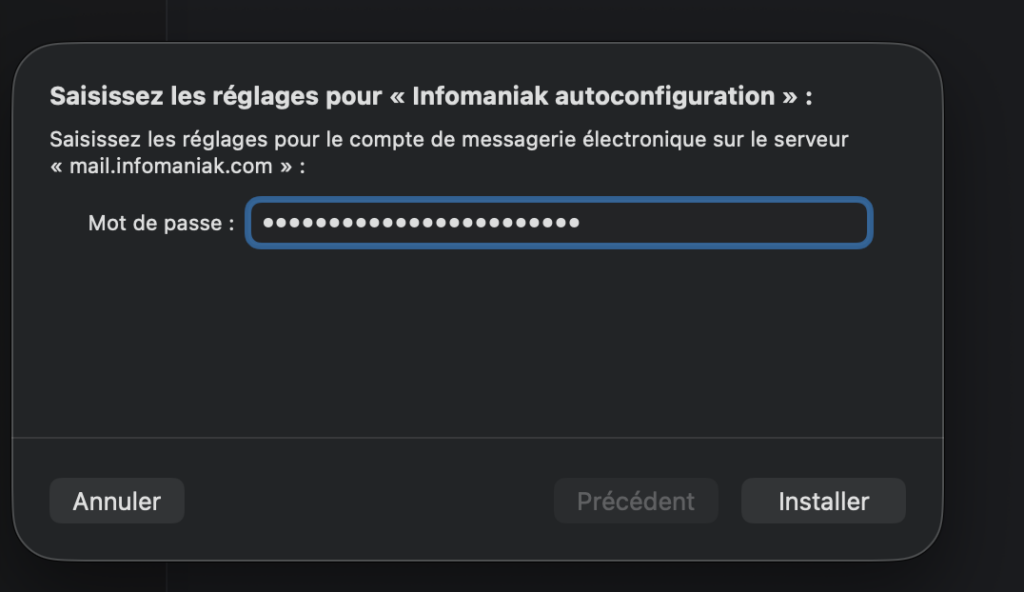Image resolution: width=1024 pixels, height=592 pixels.
Task: Click the separator line above the buttons
Action: coord(478,437)
